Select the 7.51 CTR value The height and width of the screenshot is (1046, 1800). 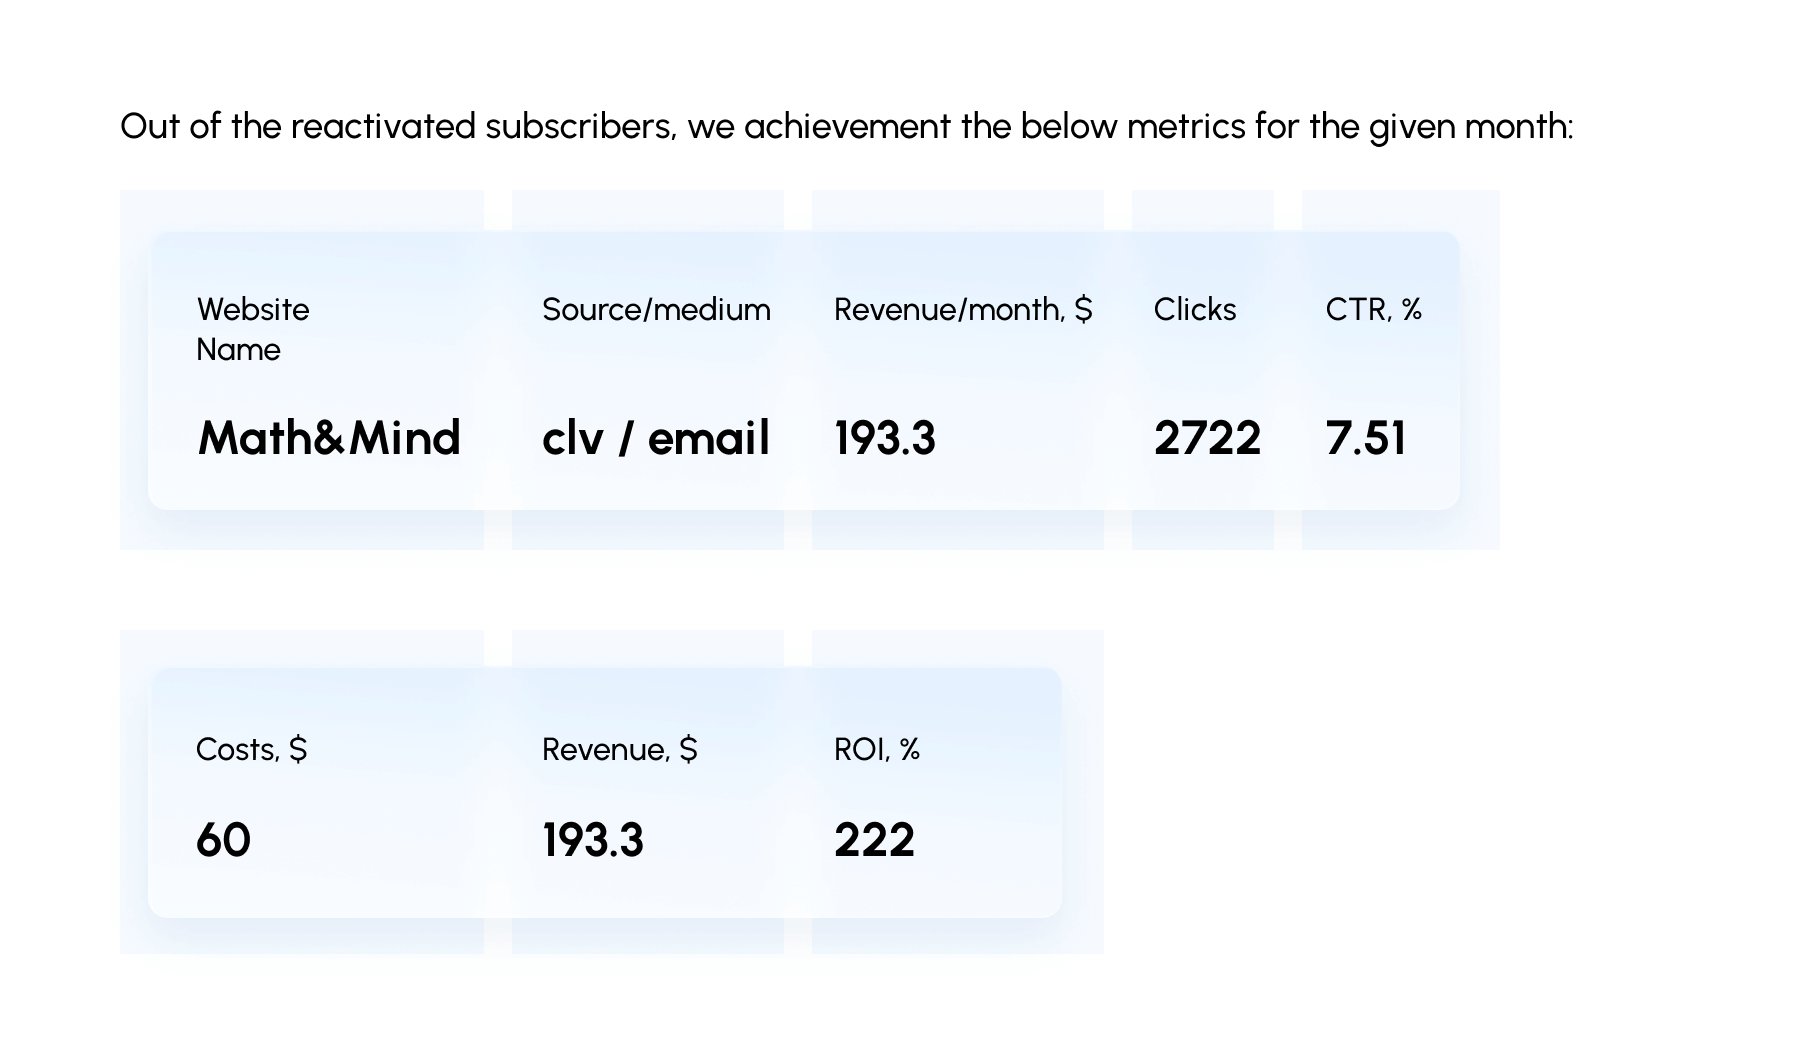(x=1366, y=438)
